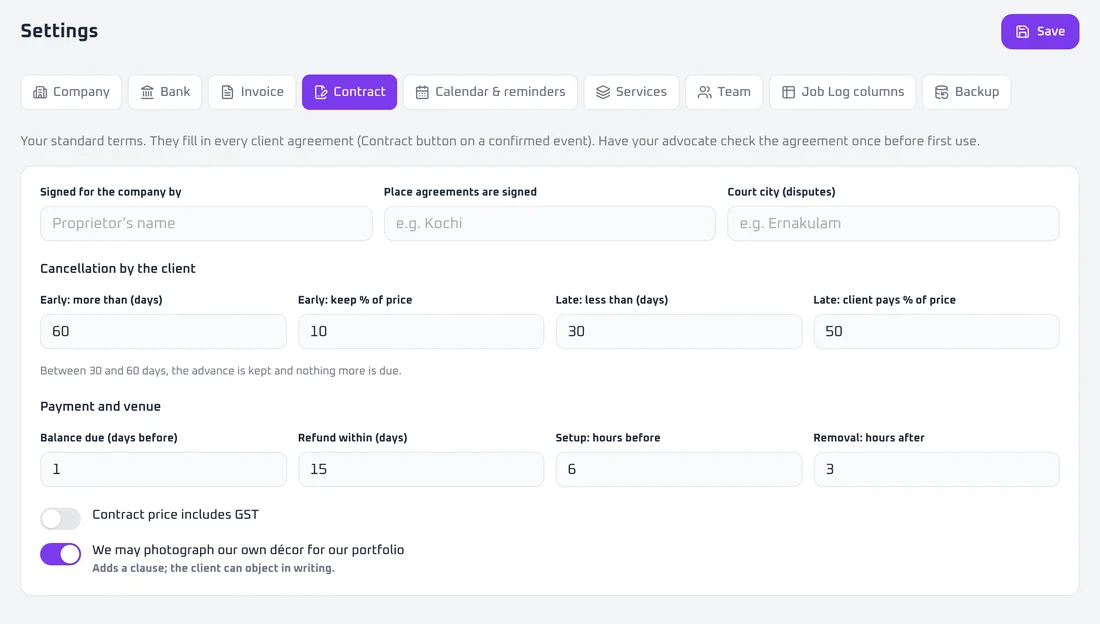Click 'Contract price includes GST' label
The image size is (1100, 624).
pos(175,515)
